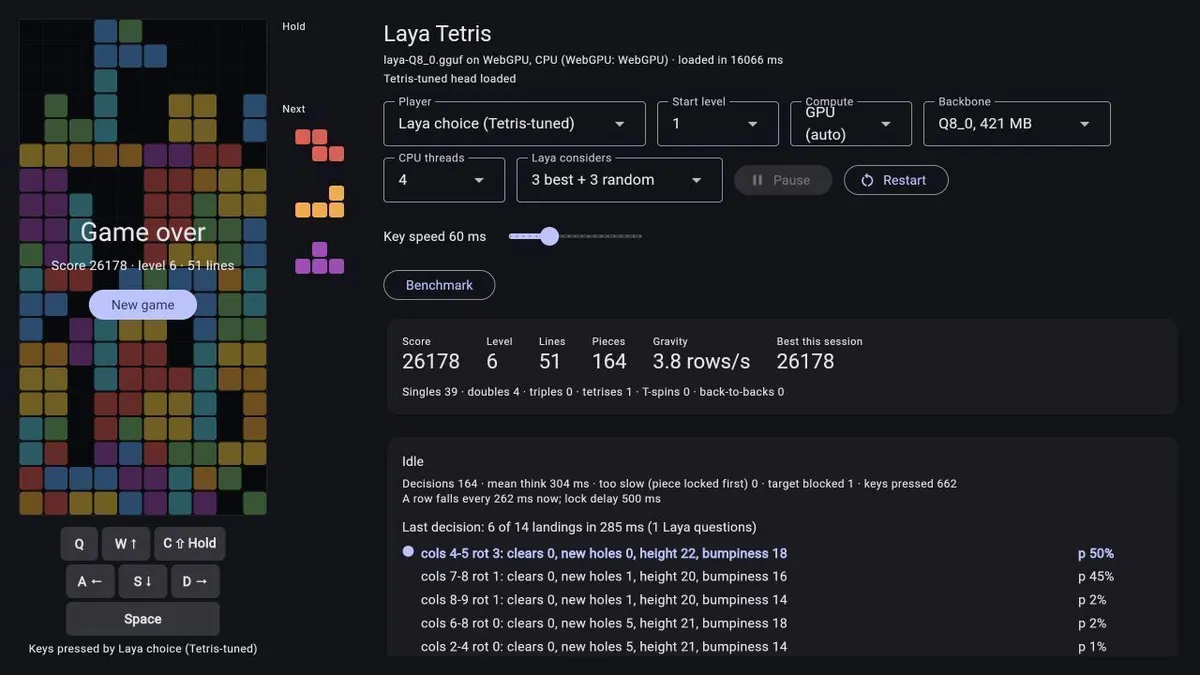This screenshot has width=1200, height=675.
Task: Click the Q key button
Action: pyautogui.click(x=79, y=544)
